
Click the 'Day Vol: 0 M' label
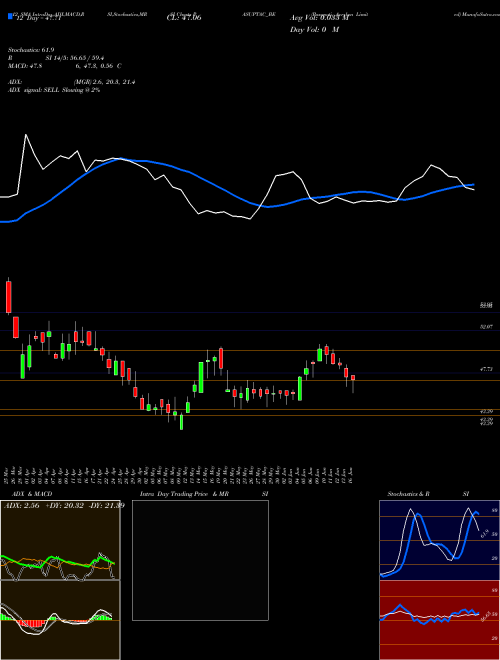pyautogui.click(x=314, y=30)
